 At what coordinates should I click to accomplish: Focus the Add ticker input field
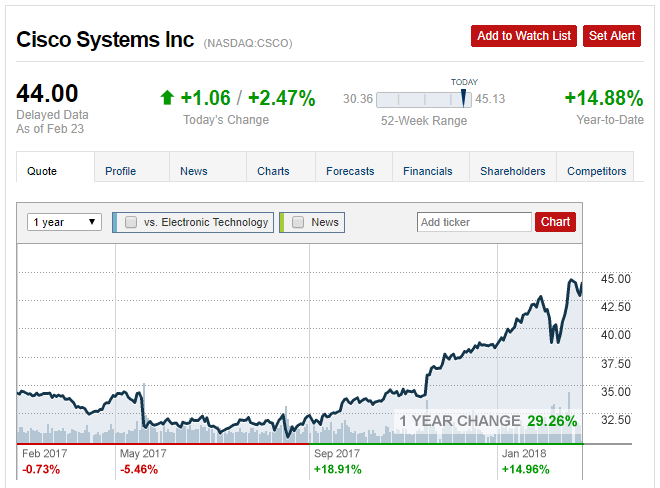(x=474, y=222)
